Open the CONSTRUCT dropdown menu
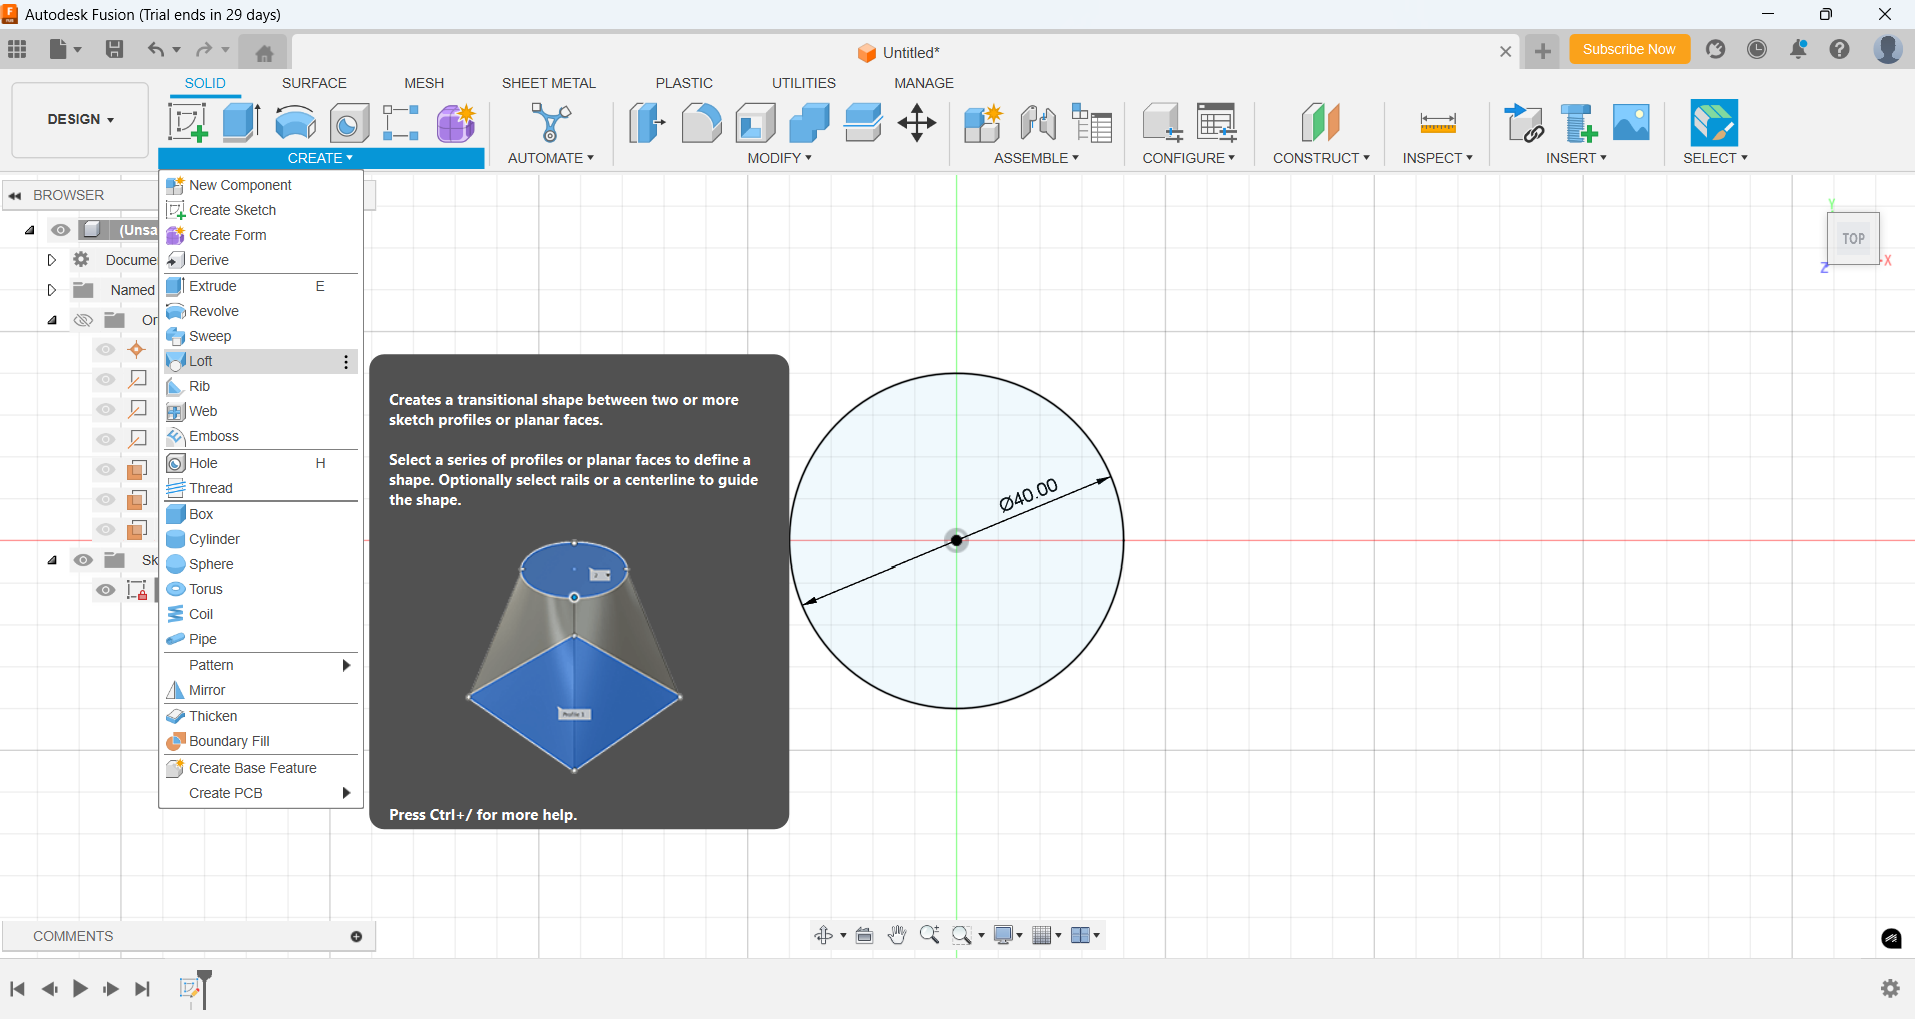This screenshot has width=1915, height=1019. (1321, 158)
